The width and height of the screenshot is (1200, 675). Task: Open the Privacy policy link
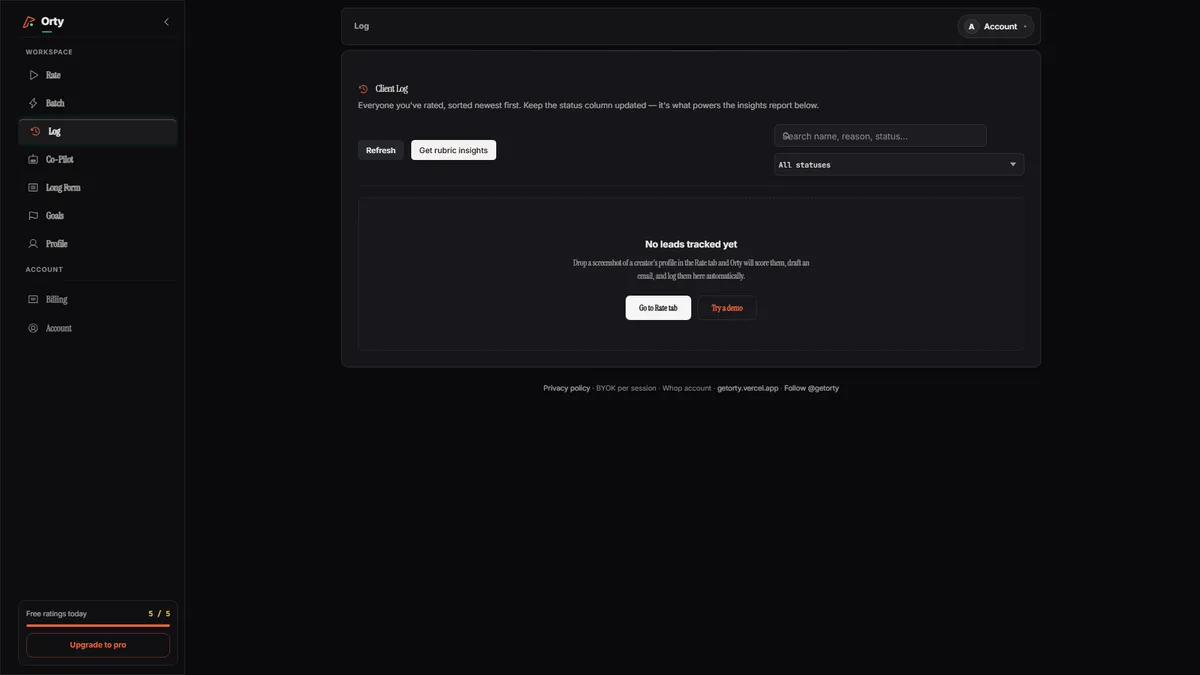pos(567,388)
